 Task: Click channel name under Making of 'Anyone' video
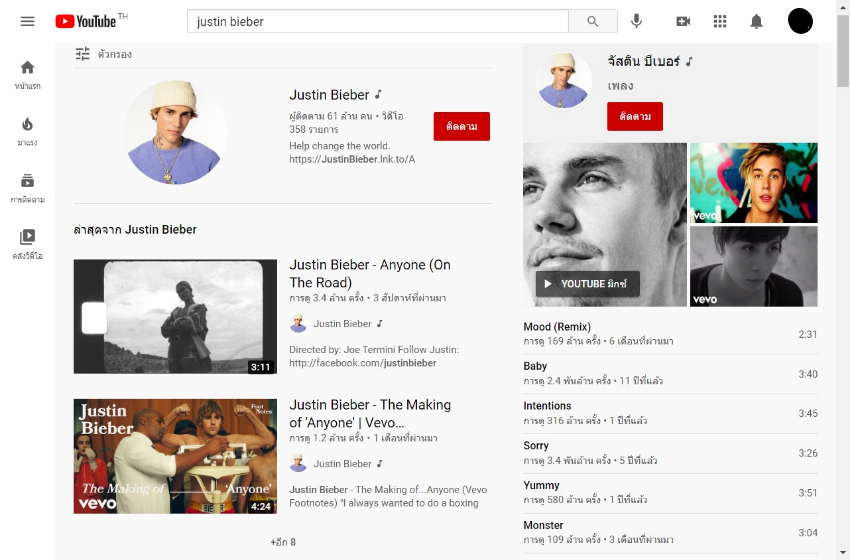(342, 464)
